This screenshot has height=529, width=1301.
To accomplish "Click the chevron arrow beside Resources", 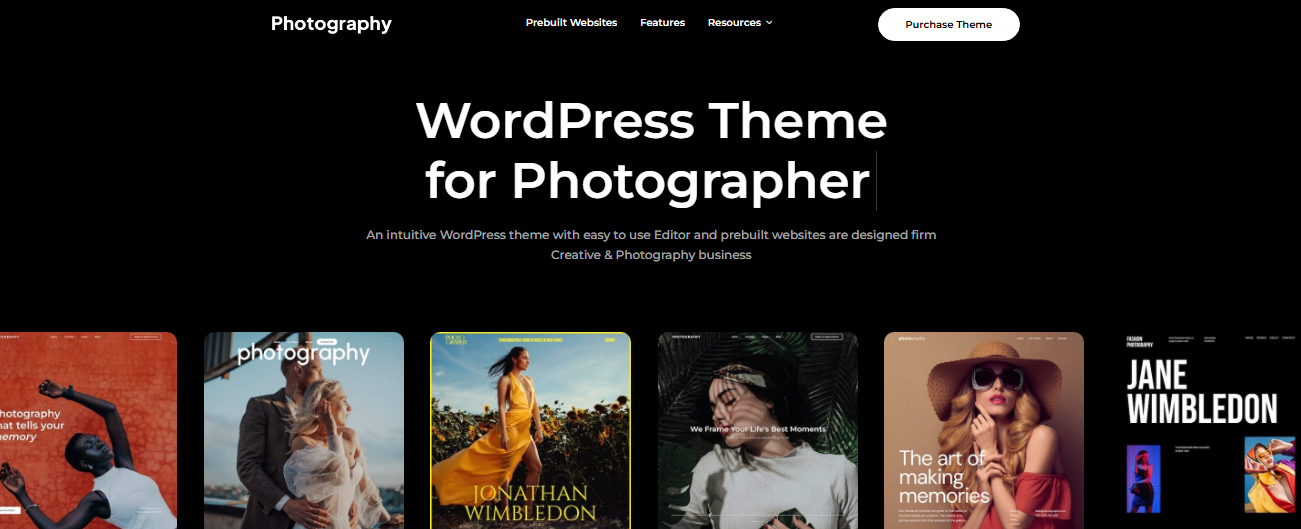I will point(769,23).
